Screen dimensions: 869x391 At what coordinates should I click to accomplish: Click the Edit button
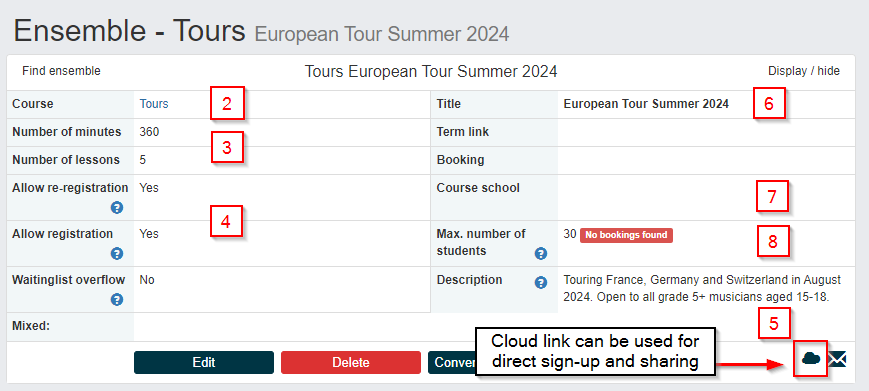click(x=204, y=363)
